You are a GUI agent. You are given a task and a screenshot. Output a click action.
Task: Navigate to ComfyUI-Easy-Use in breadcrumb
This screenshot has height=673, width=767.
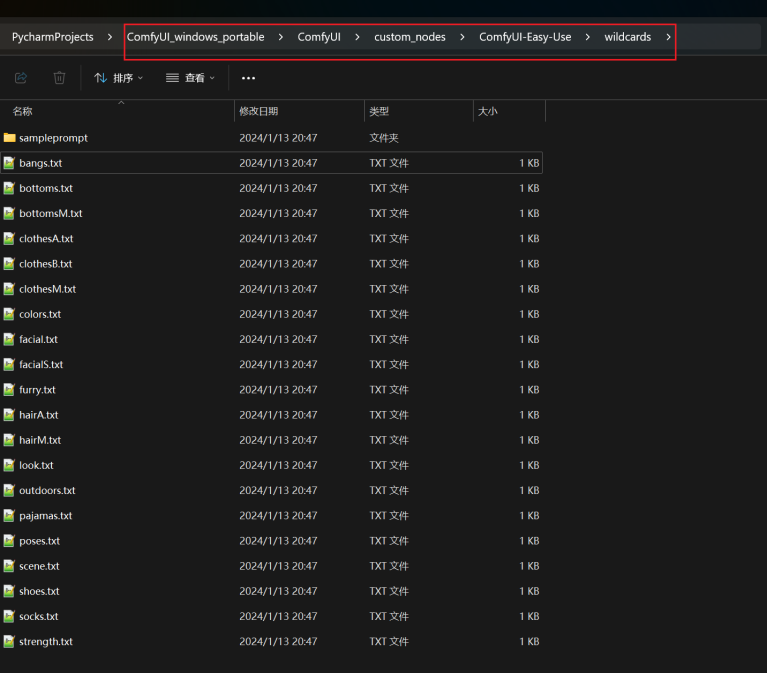point(525,37)
